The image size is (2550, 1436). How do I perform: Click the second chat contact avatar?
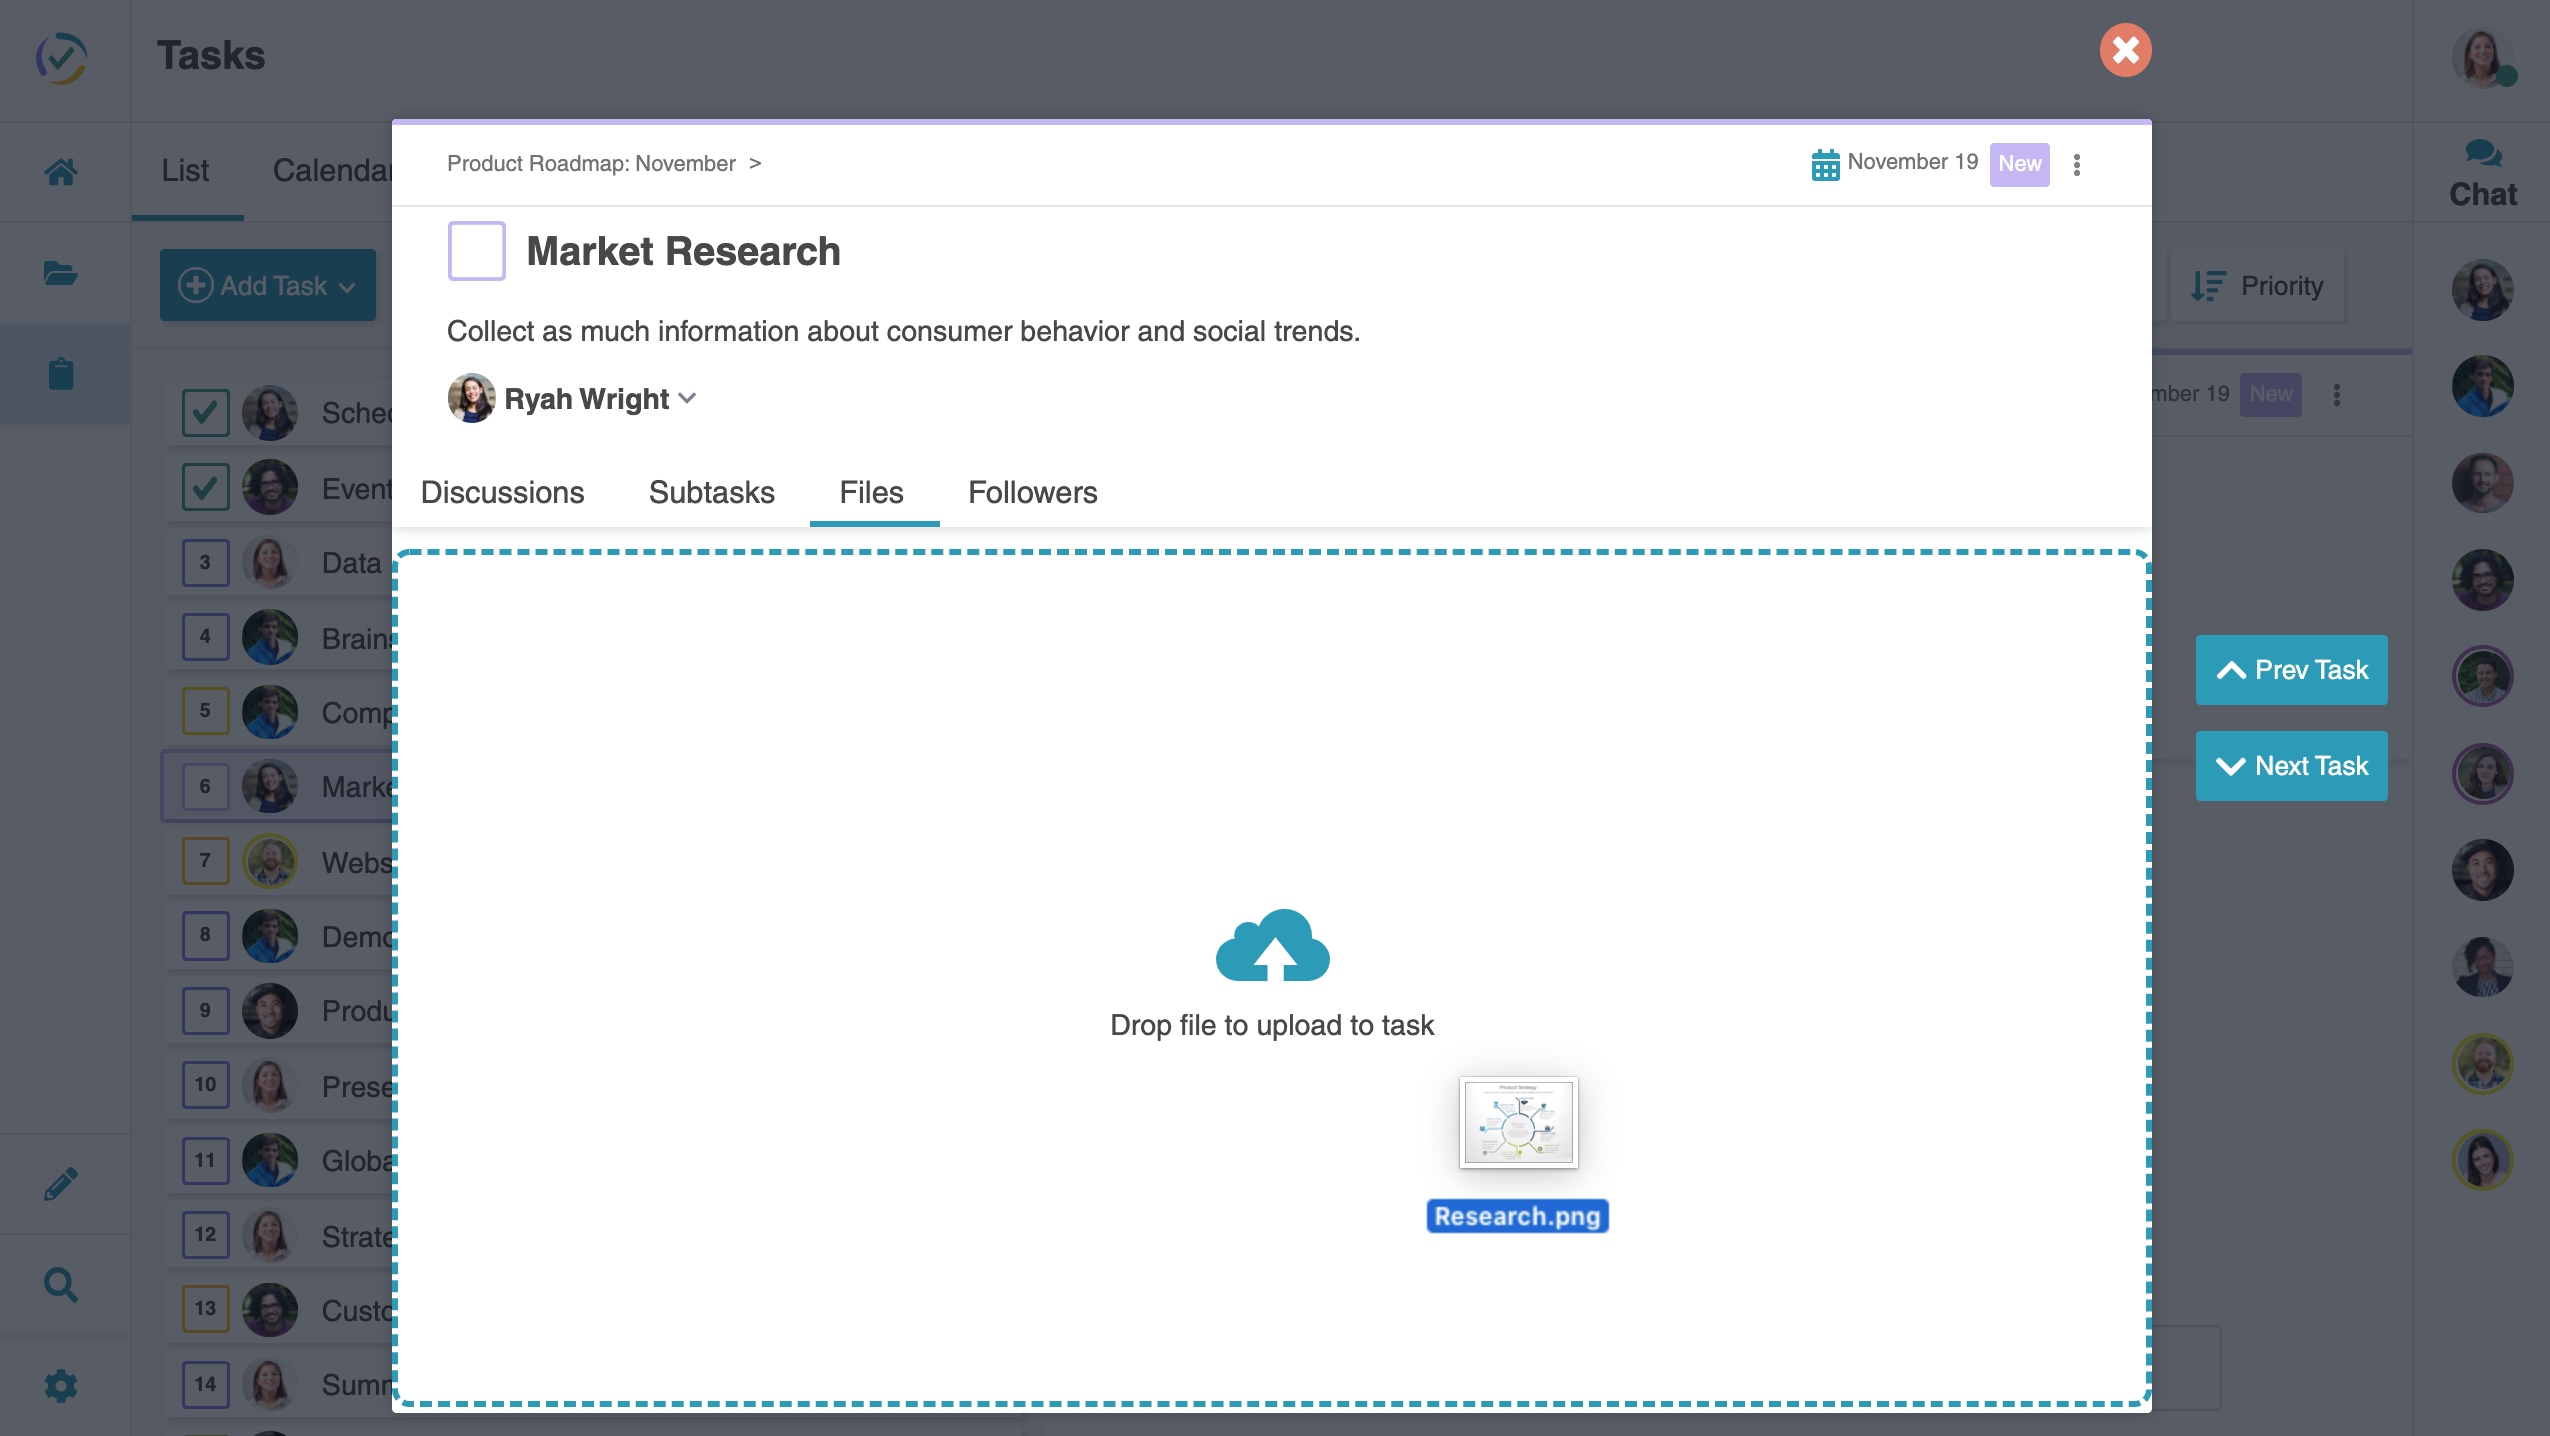point(2483,386)
